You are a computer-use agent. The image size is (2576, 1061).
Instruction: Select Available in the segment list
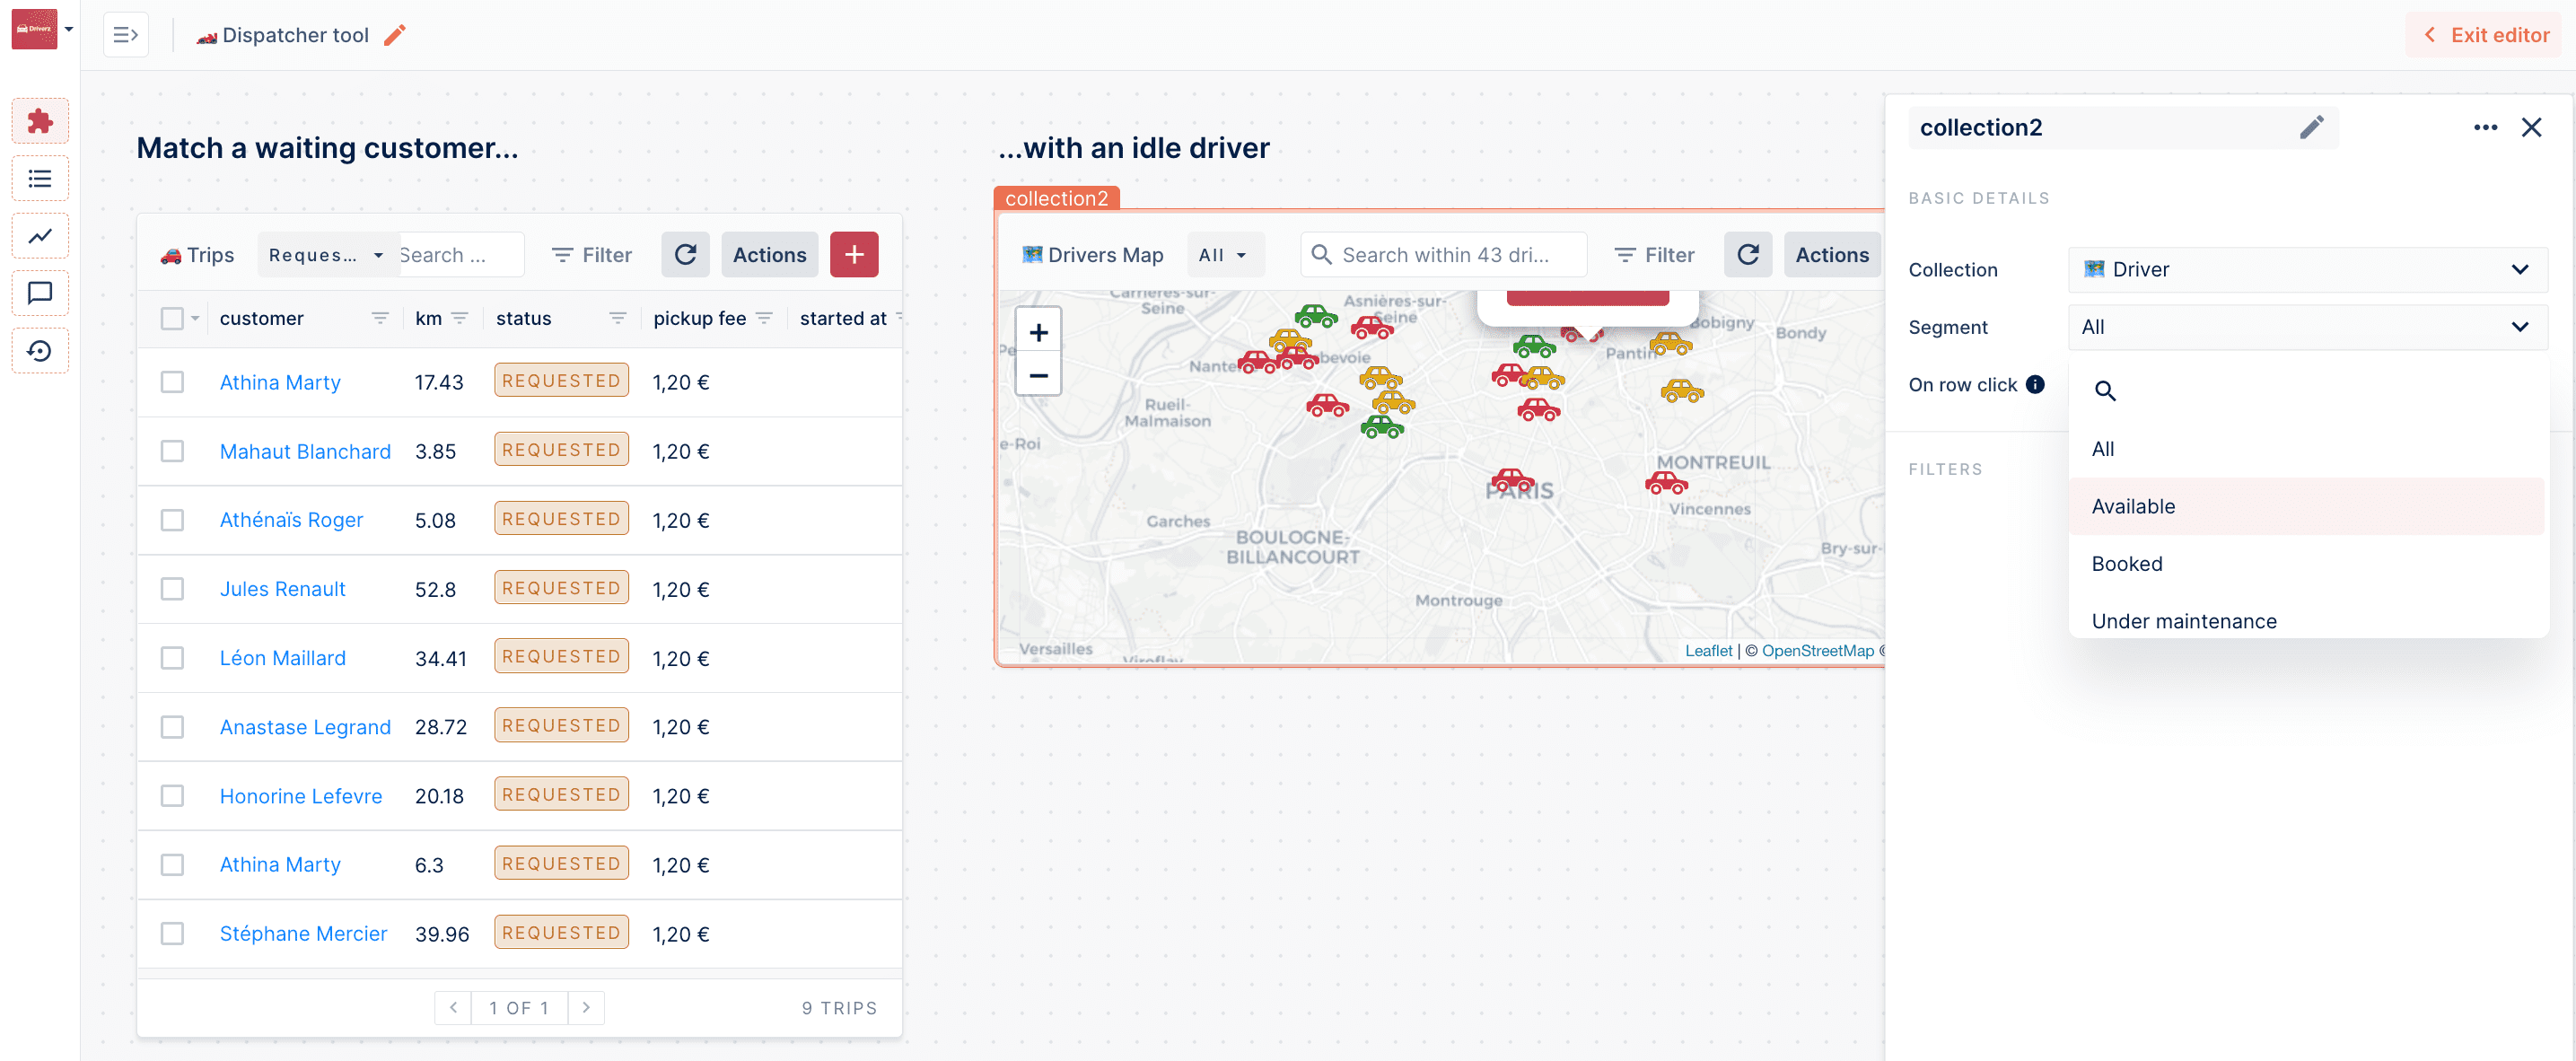[x=2133, y=506]
